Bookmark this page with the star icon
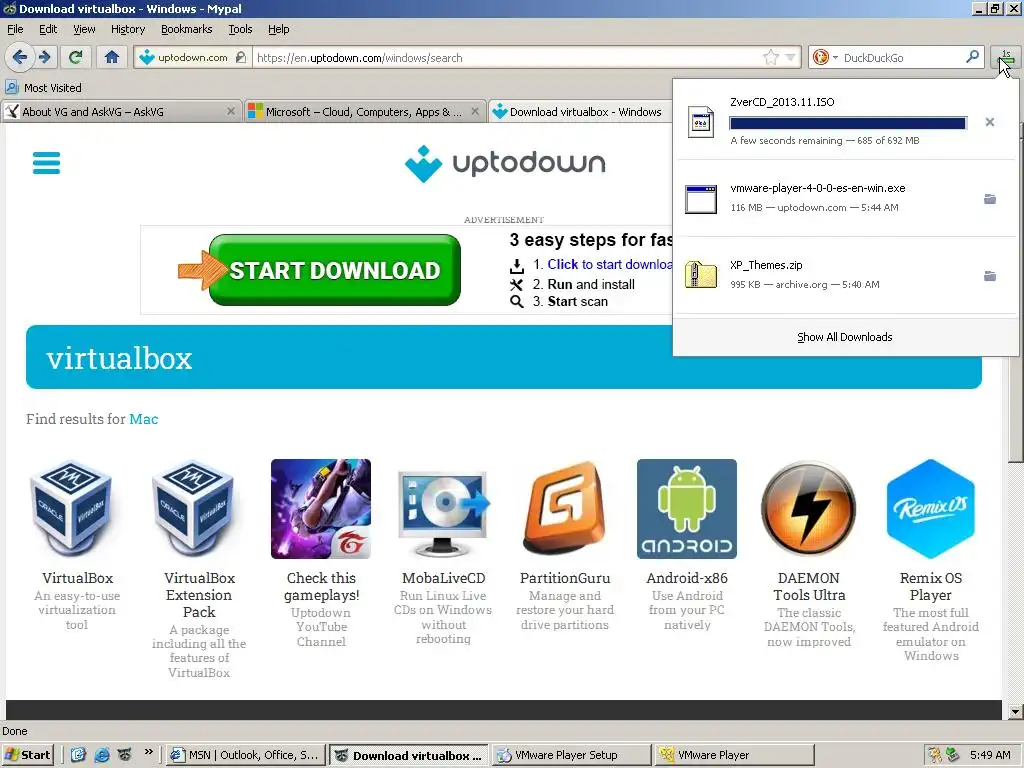 (771, 57)
